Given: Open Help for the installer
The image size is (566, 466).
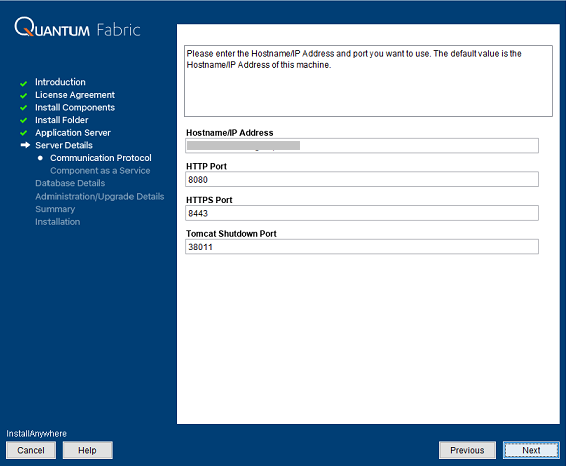Looking at the screenshot, I should (87, 450).
